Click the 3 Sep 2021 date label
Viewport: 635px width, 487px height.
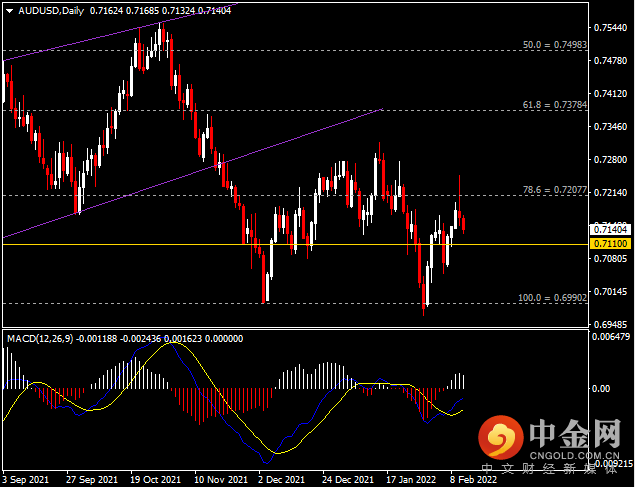(x=26, y=480)
